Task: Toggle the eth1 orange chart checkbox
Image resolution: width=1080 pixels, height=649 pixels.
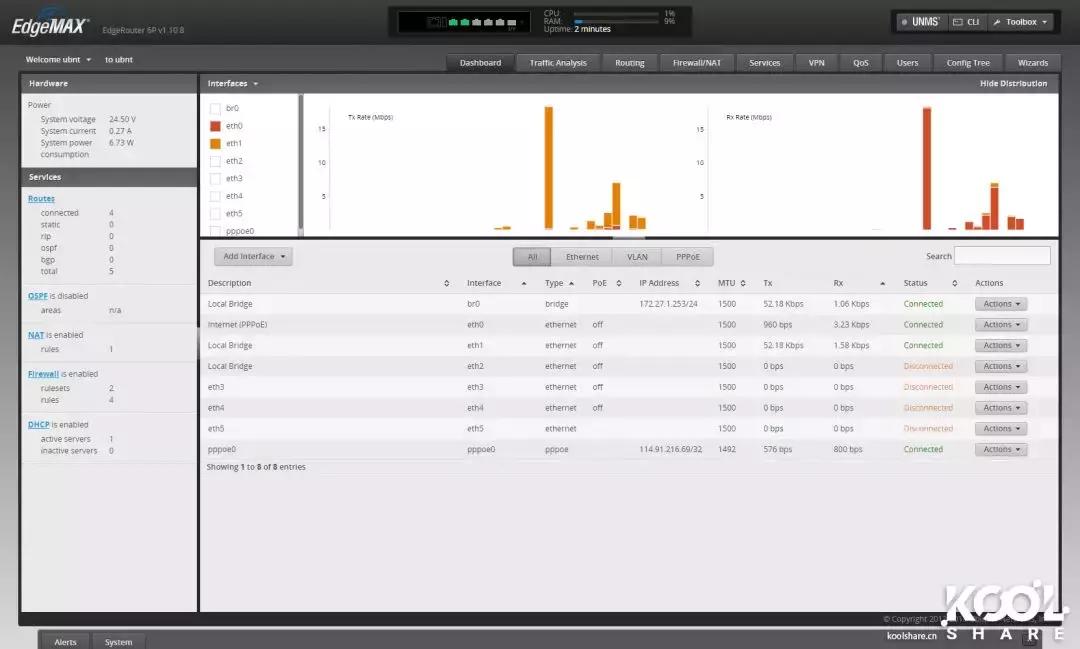Action: click(x=215, y=143)
